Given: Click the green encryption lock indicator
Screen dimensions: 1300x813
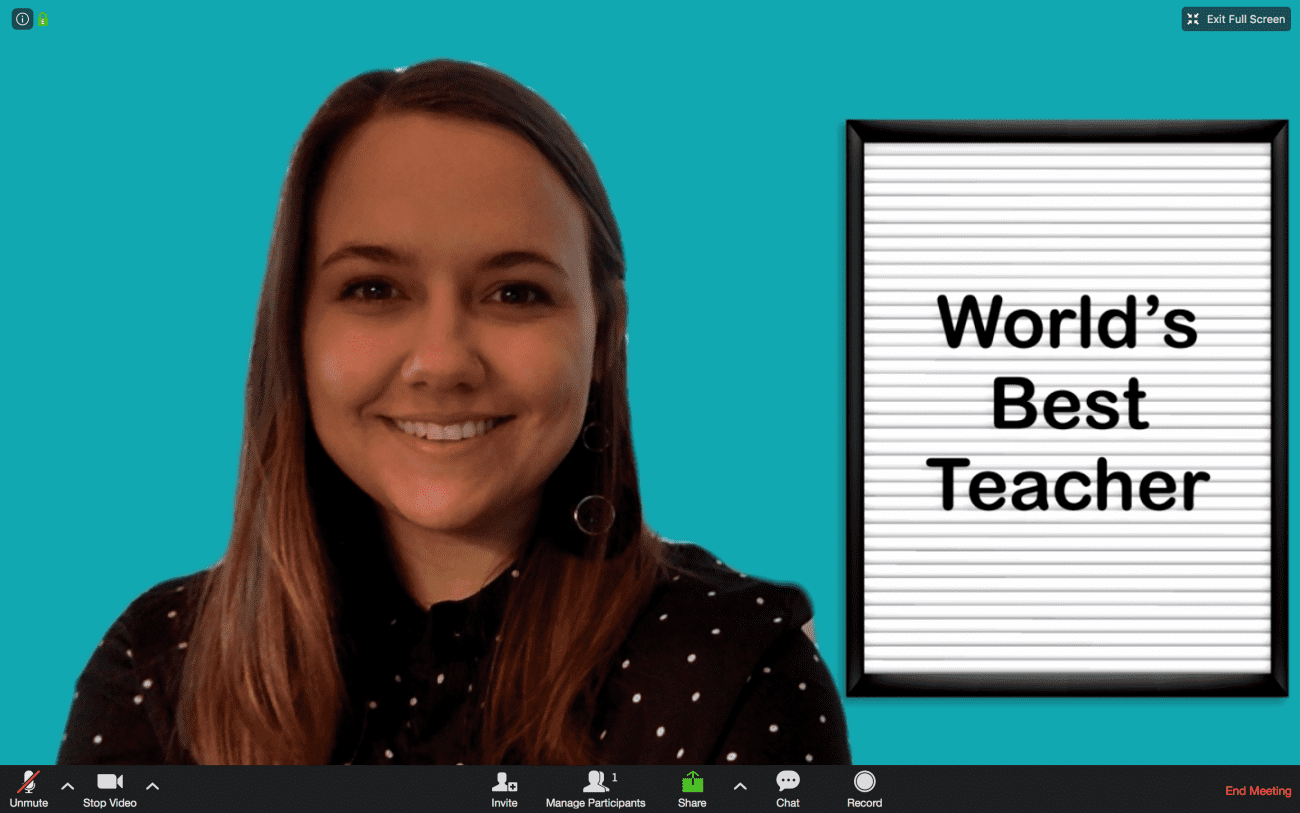Looking at the screenshot, I should (x=44, y=18).
